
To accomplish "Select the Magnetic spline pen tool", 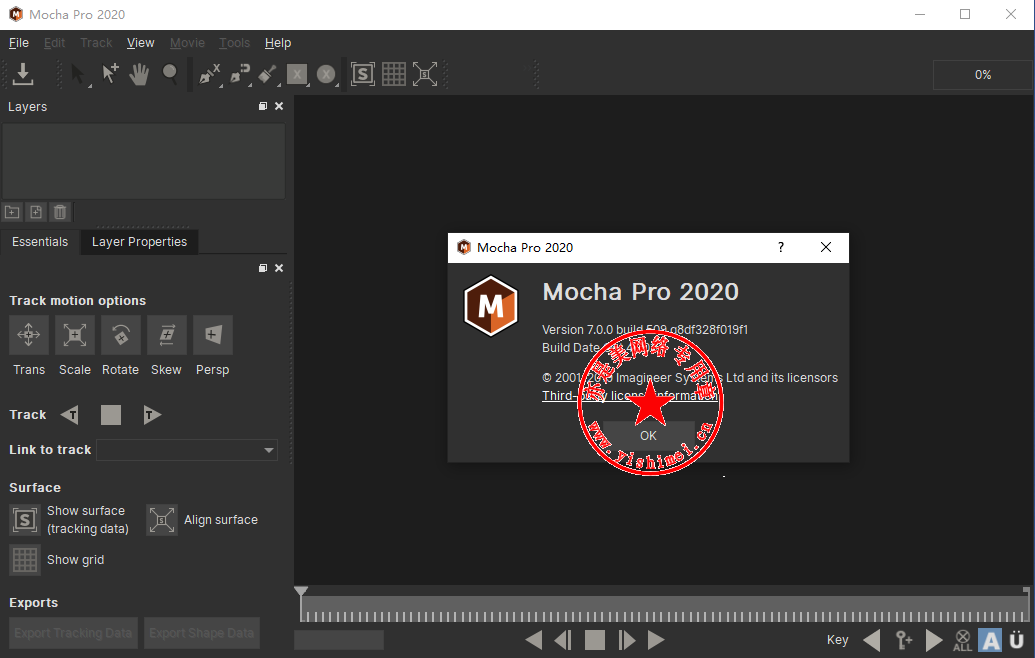I will [240, 75].
